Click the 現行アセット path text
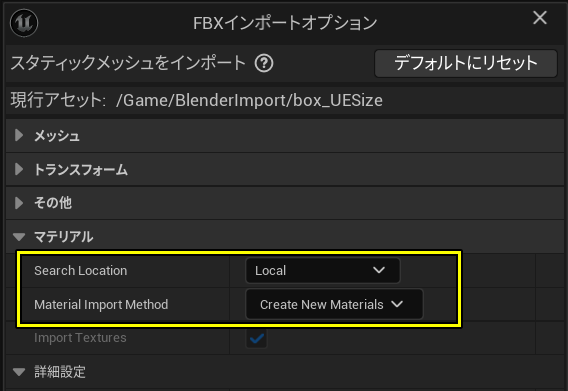The width and height of the screenshot is (568, 391). tap(249, 100)
